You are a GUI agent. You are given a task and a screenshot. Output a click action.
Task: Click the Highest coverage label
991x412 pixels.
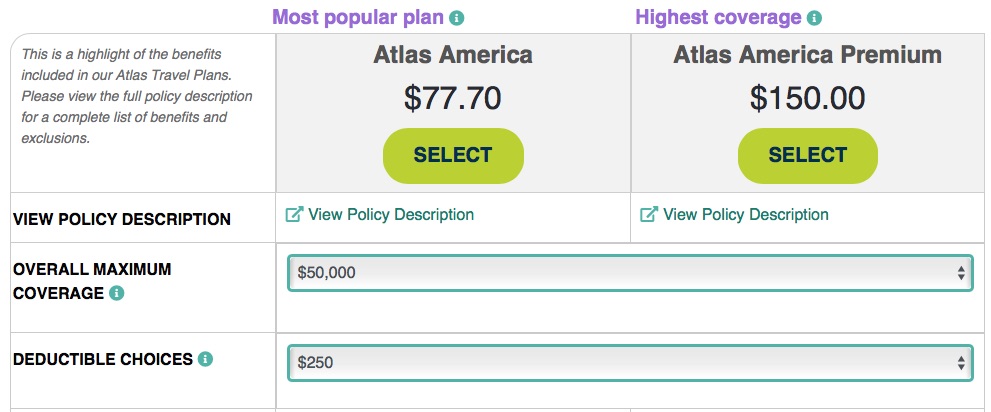pos(719,18)
